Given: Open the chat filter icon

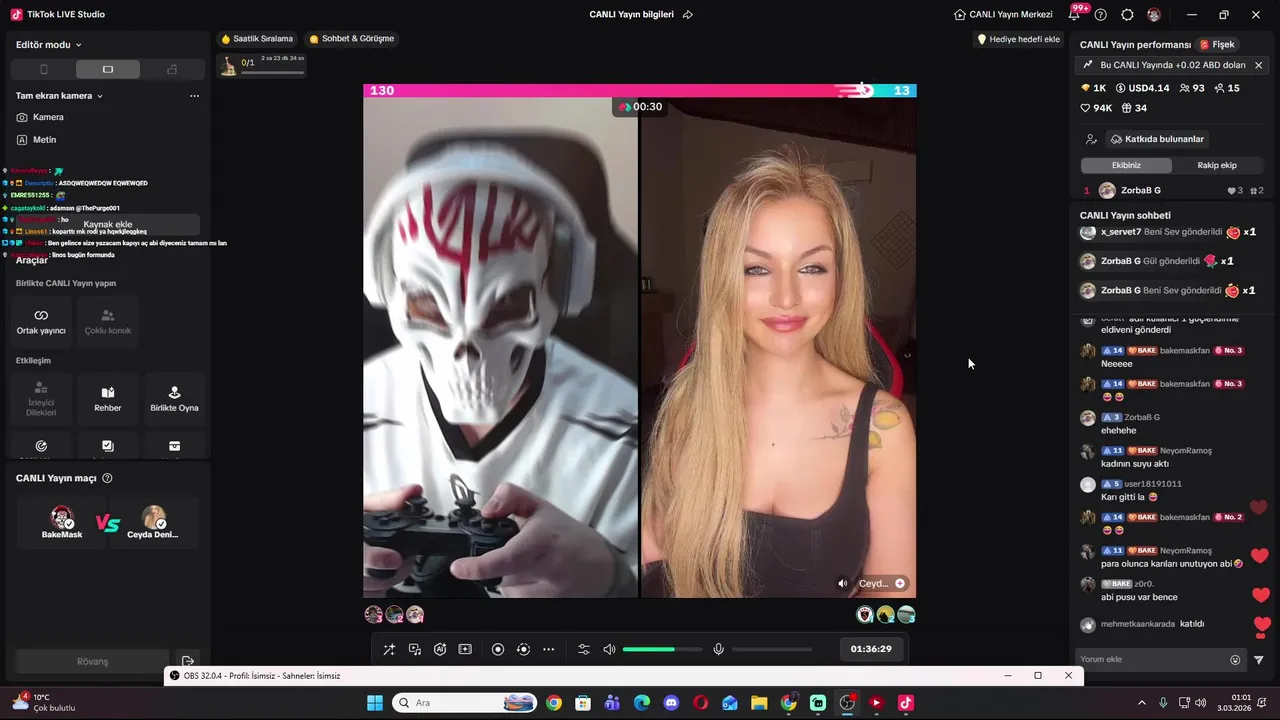Looking at the screenshot, I should tap(1259, 660).
